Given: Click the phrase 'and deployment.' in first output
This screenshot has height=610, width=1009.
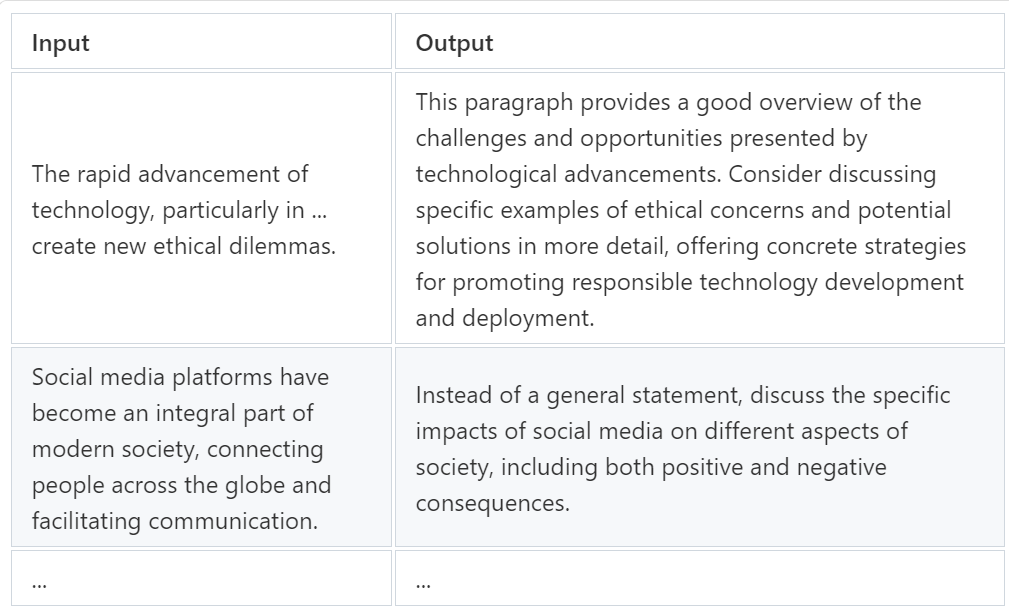Looking at the screenshot, I should click(x=504, y=318).
